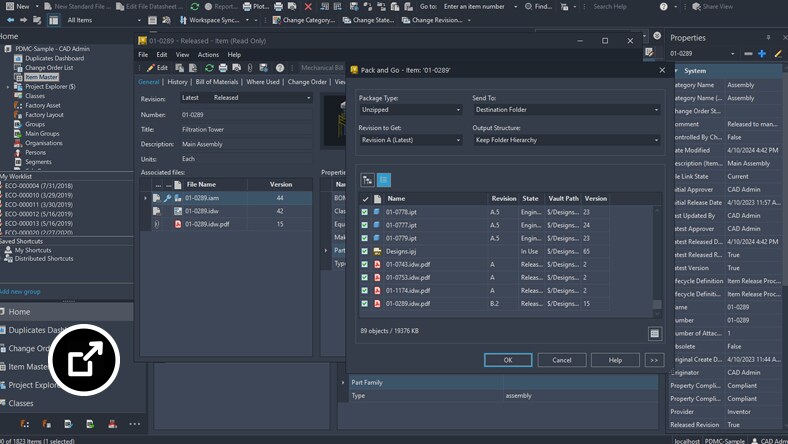Click the Cancel button
This screenshot has width=788, height=444.
click(x=561, y=360)
